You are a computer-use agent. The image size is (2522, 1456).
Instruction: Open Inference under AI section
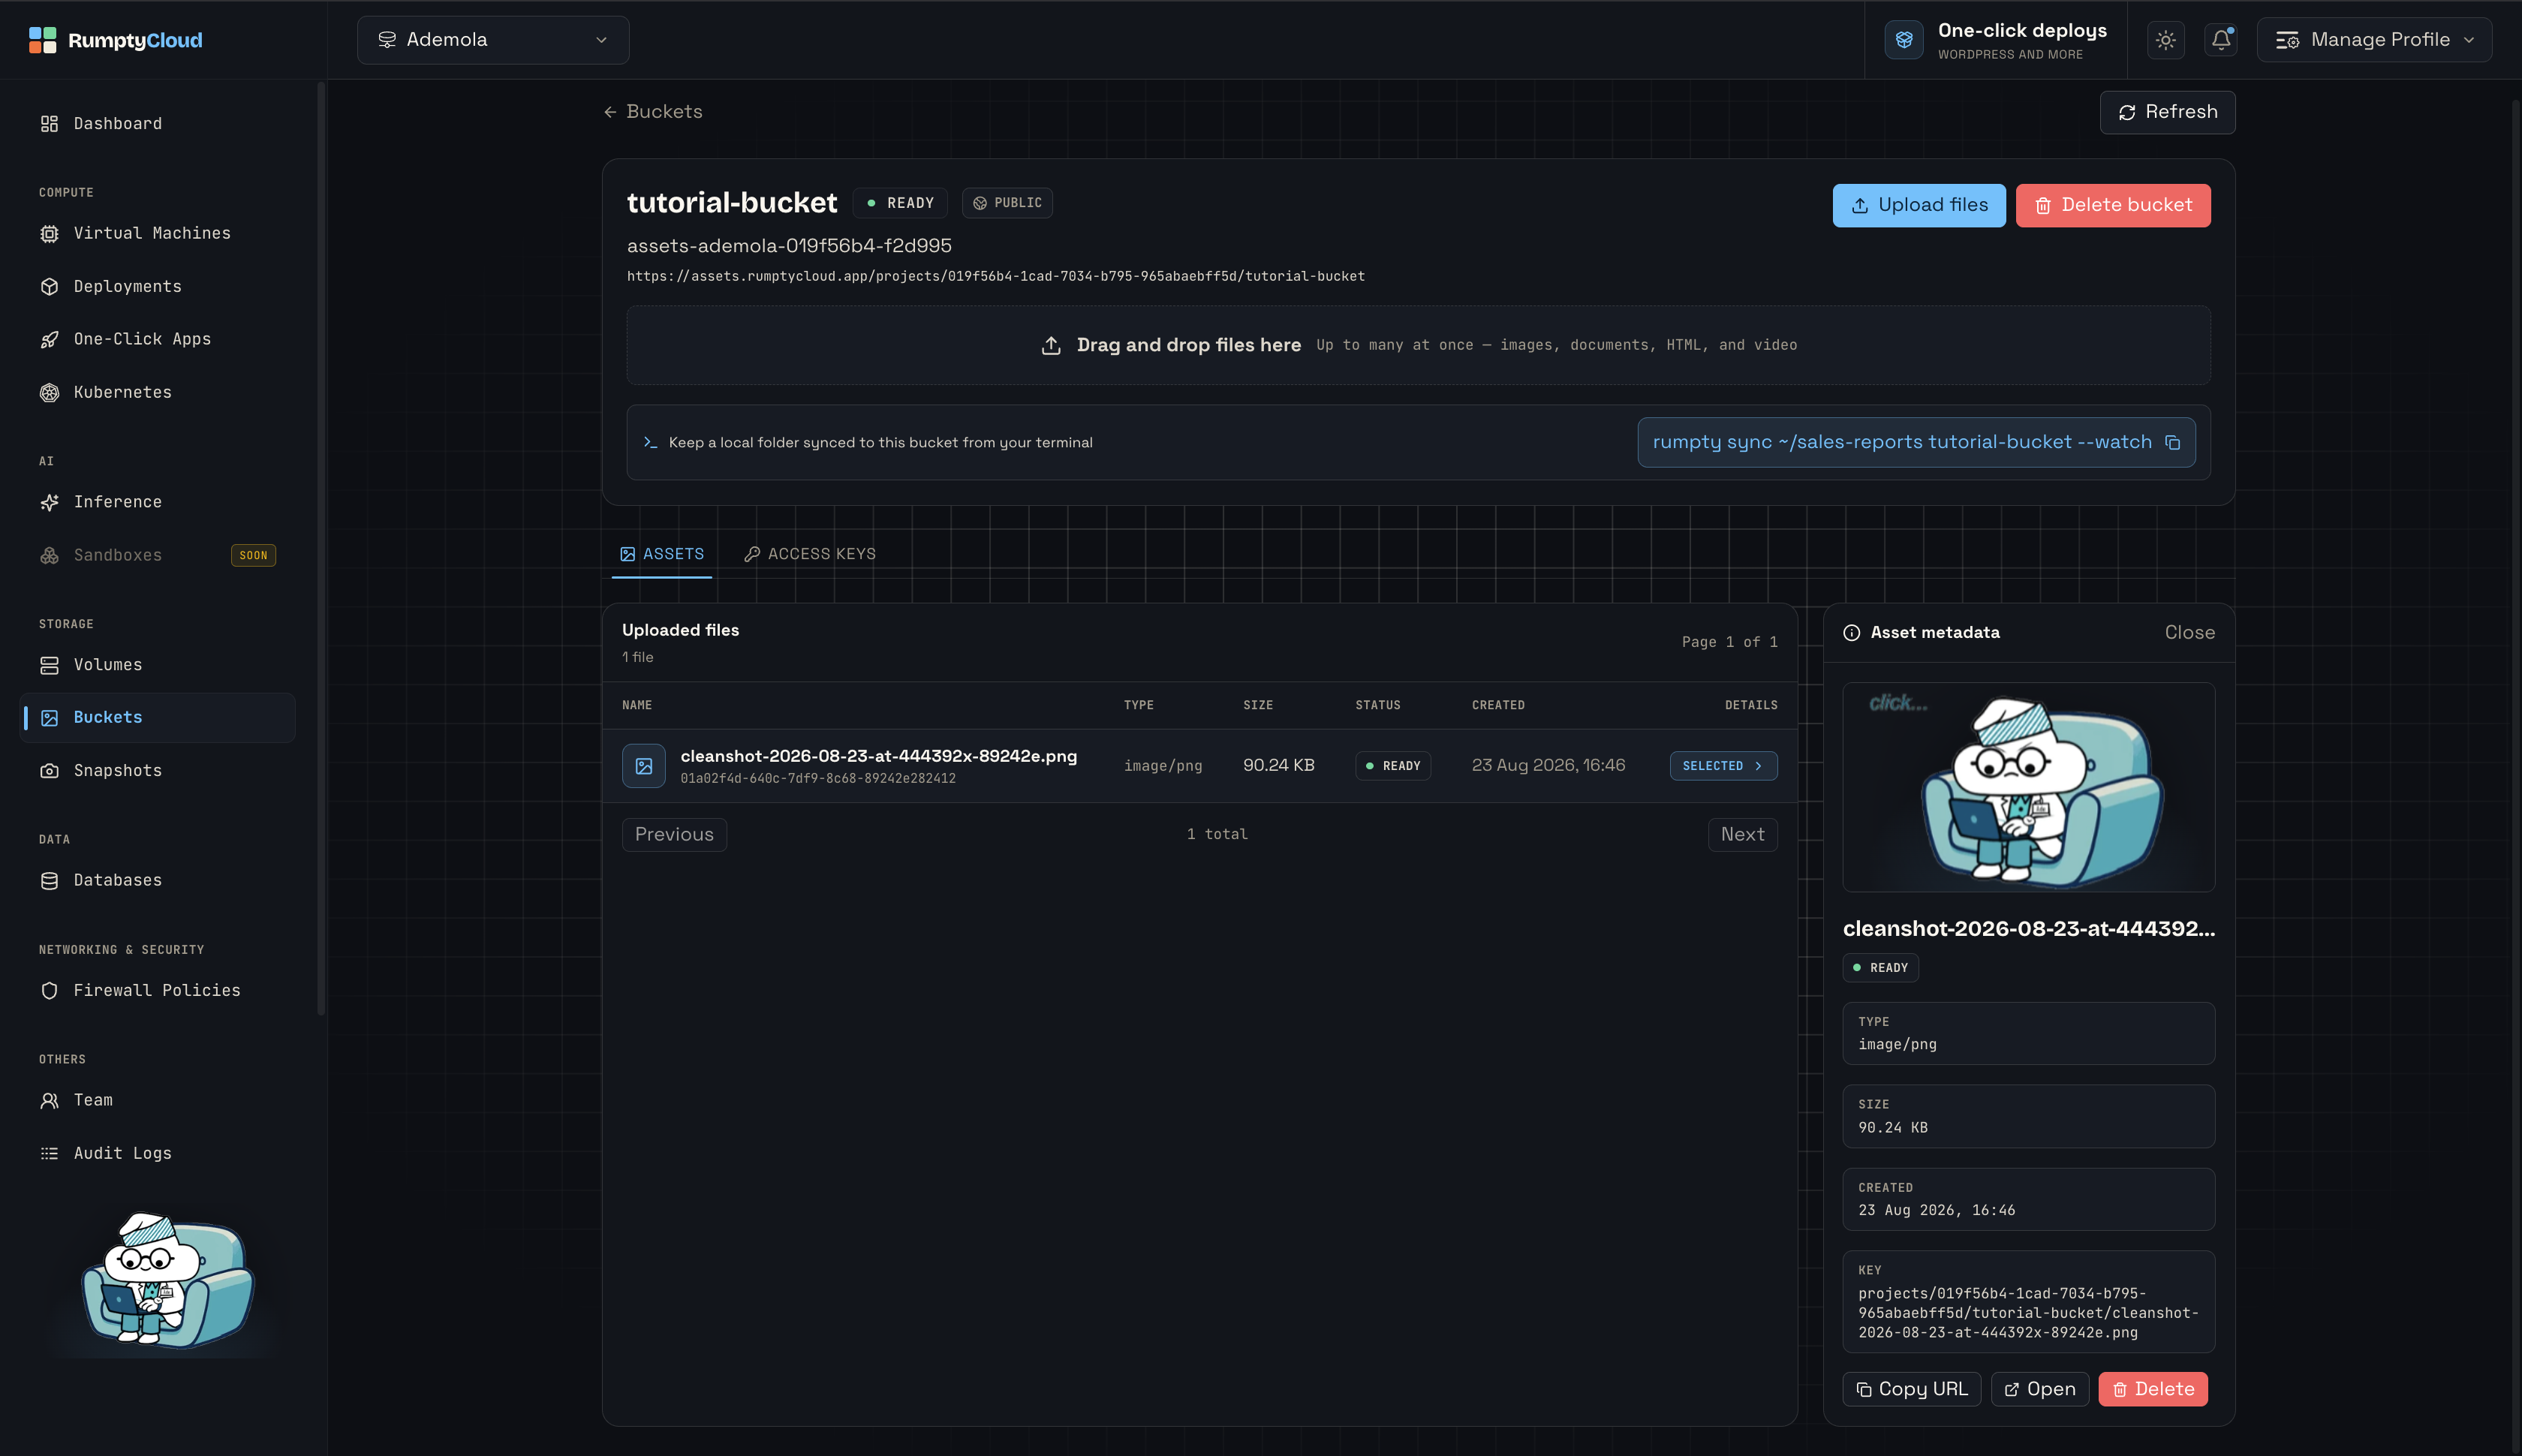pos(158,502)
